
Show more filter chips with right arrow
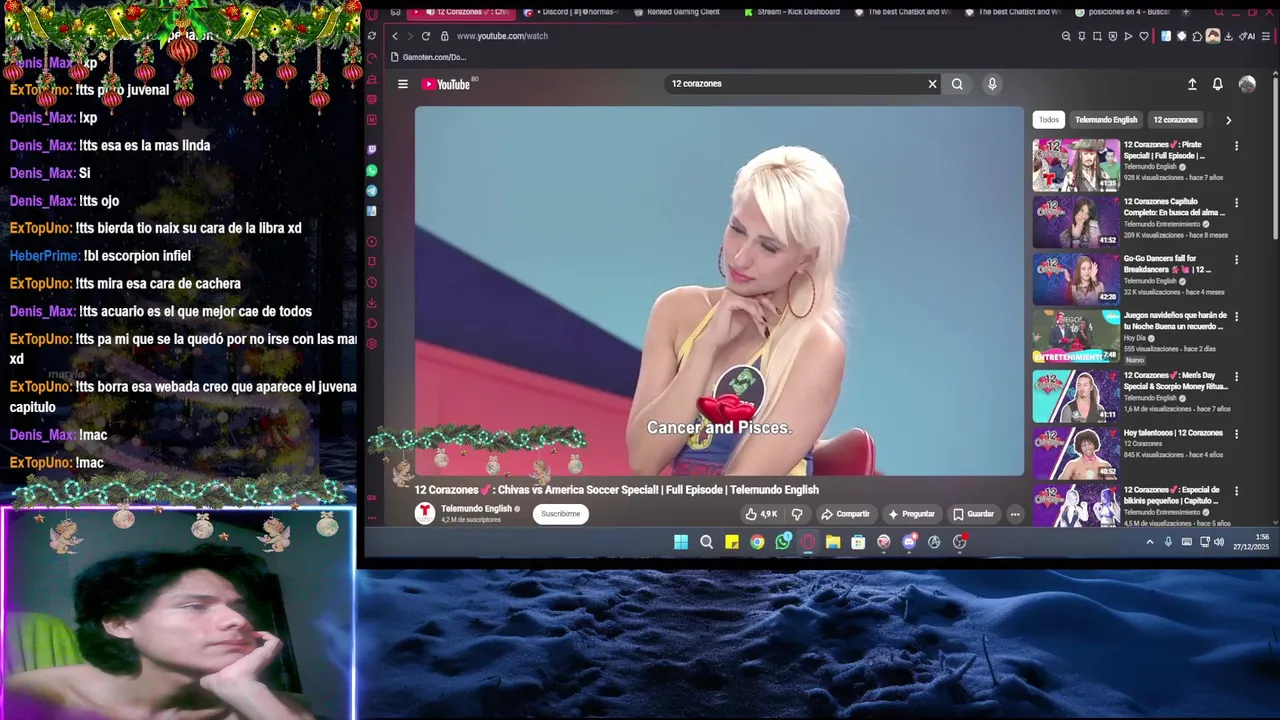click(x=1228, y=120)
